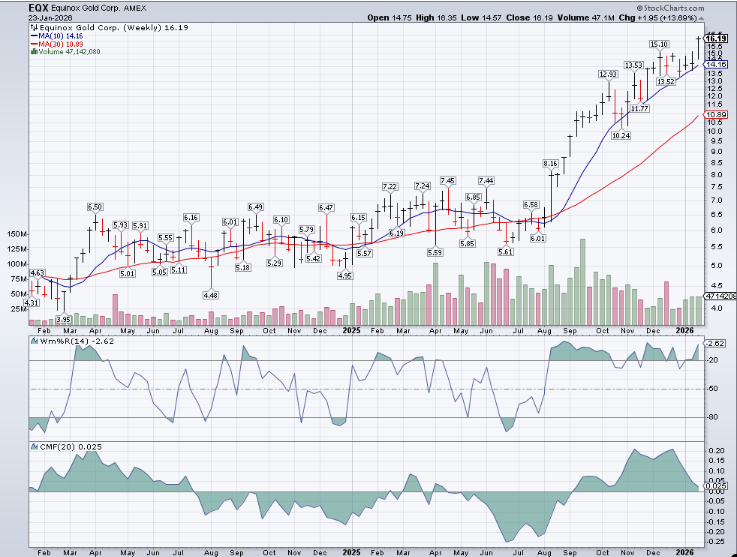The image size is (737, 557).
Task: Click the 15.10 peak price annotation
Action: [659, 44]
